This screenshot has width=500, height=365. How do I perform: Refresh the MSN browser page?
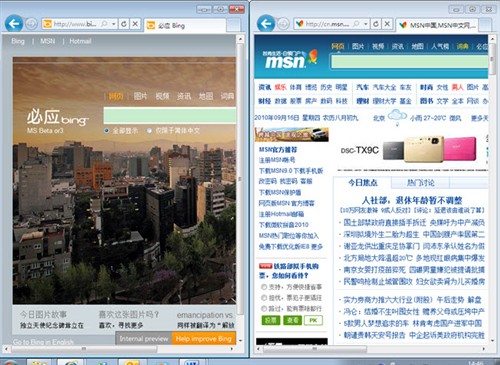[x=376, y=24]
